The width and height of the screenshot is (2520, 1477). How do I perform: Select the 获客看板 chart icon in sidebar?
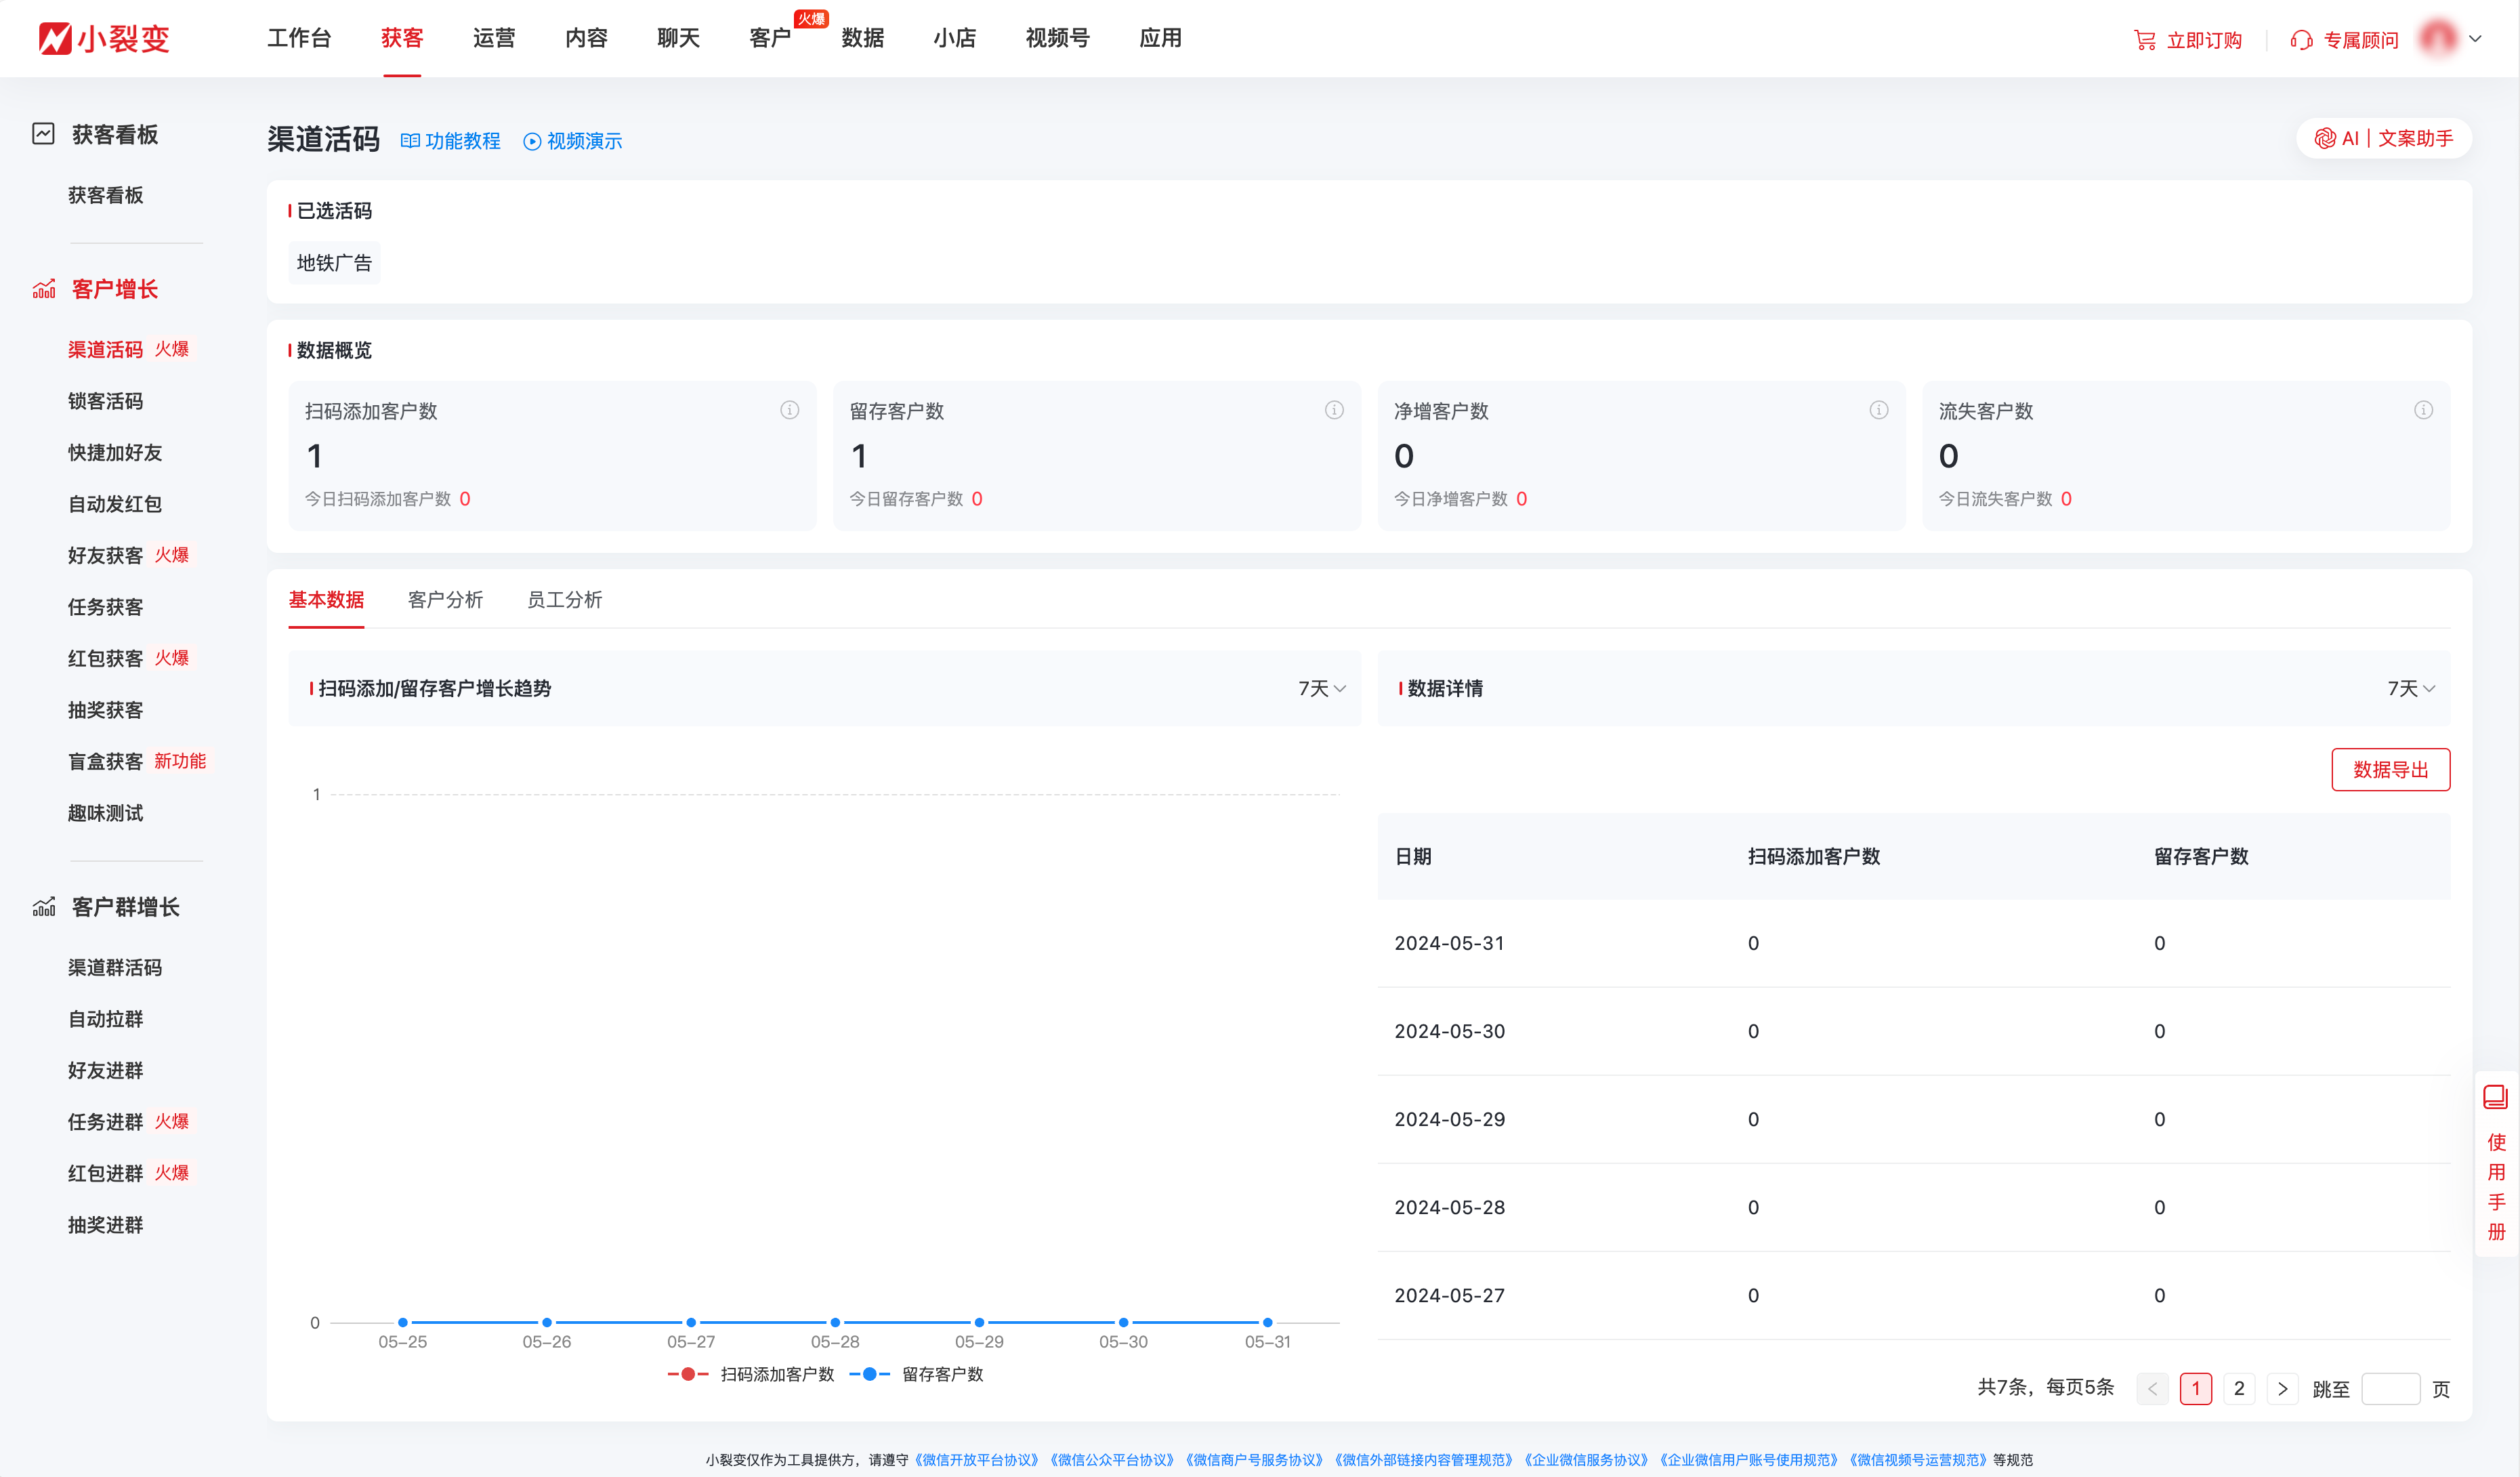coord(43,133)
